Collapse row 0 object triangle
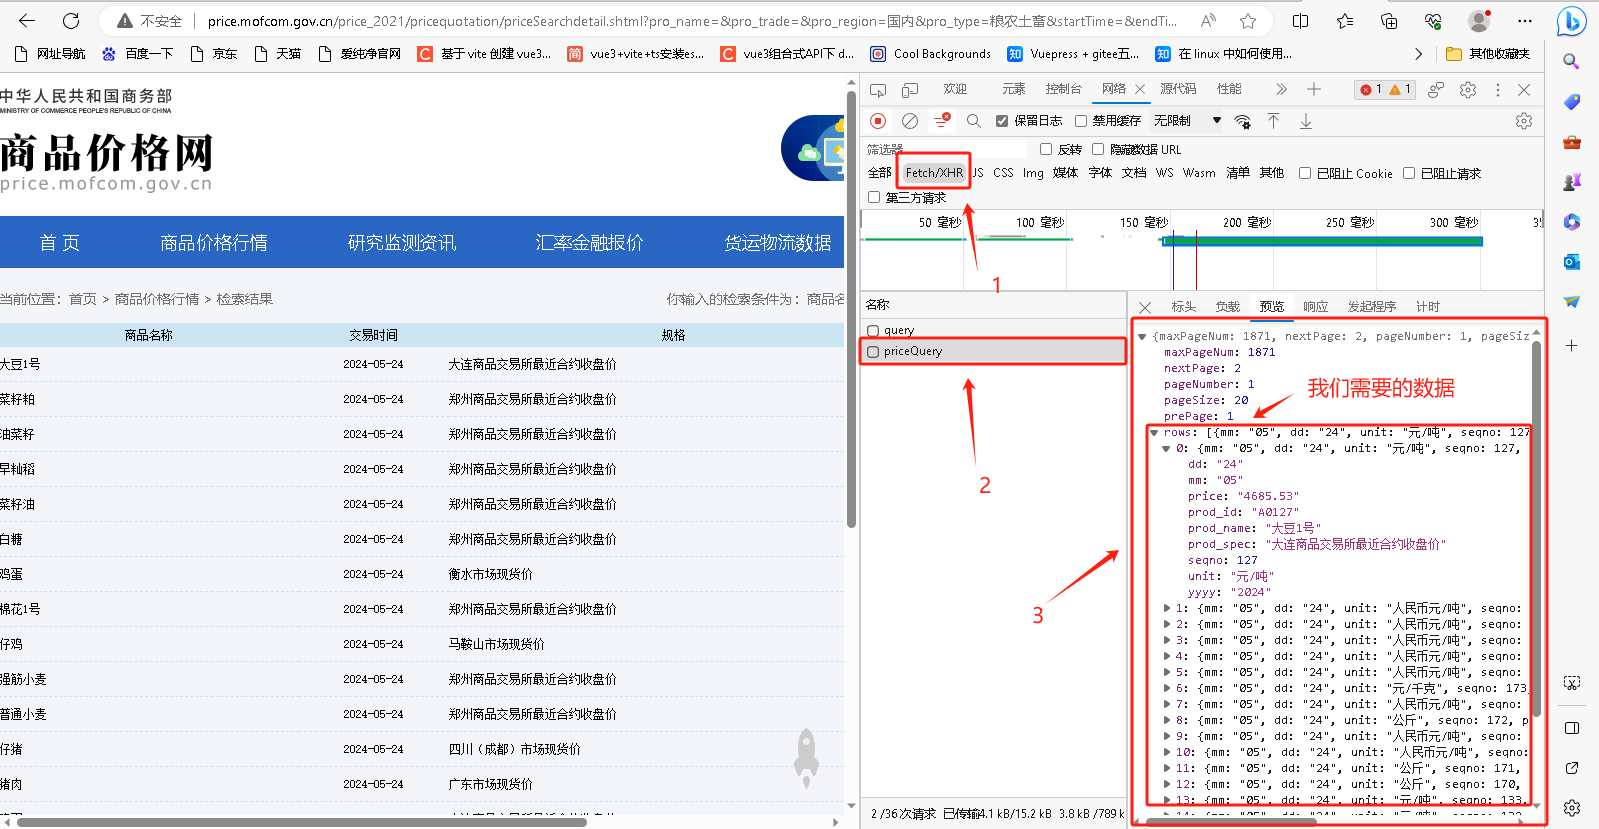Image resolution: width=1599 pixels, height=829 pixels. click(1166, 449)
